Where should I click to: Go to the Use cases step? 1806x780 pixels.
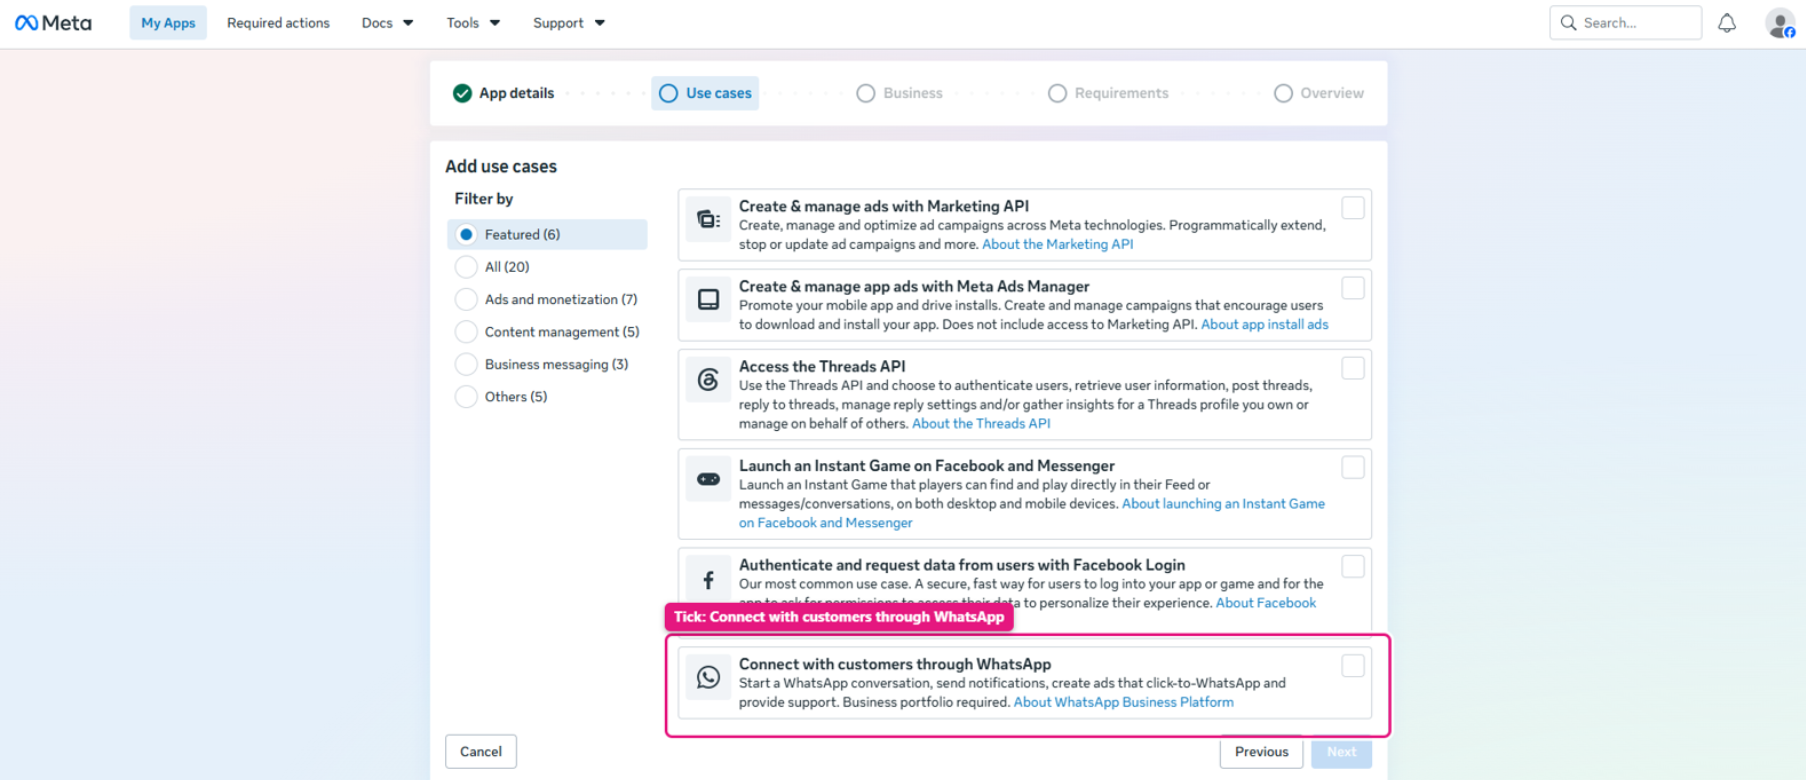click(x=705, y=93)
